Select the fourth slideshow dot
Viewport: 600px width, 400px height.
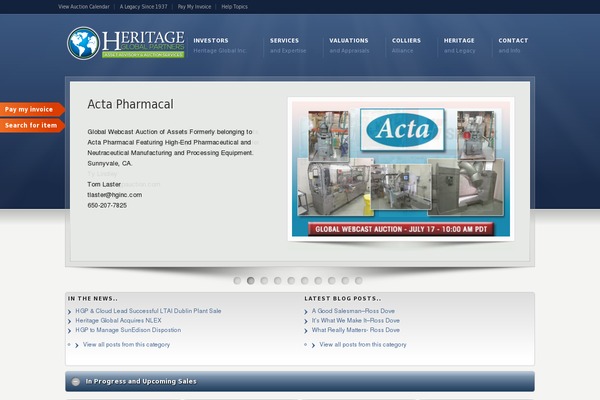point(277,281)
